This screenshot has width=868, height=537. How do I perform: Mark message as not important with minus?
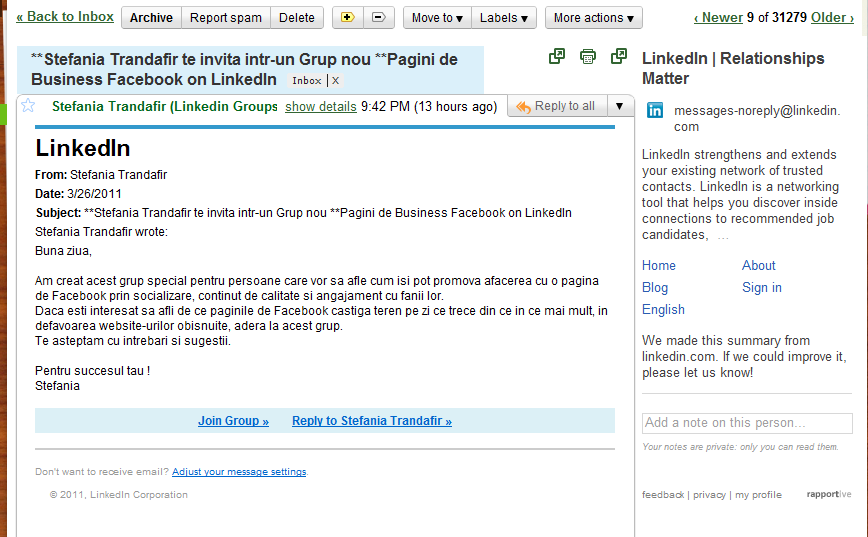379,18
